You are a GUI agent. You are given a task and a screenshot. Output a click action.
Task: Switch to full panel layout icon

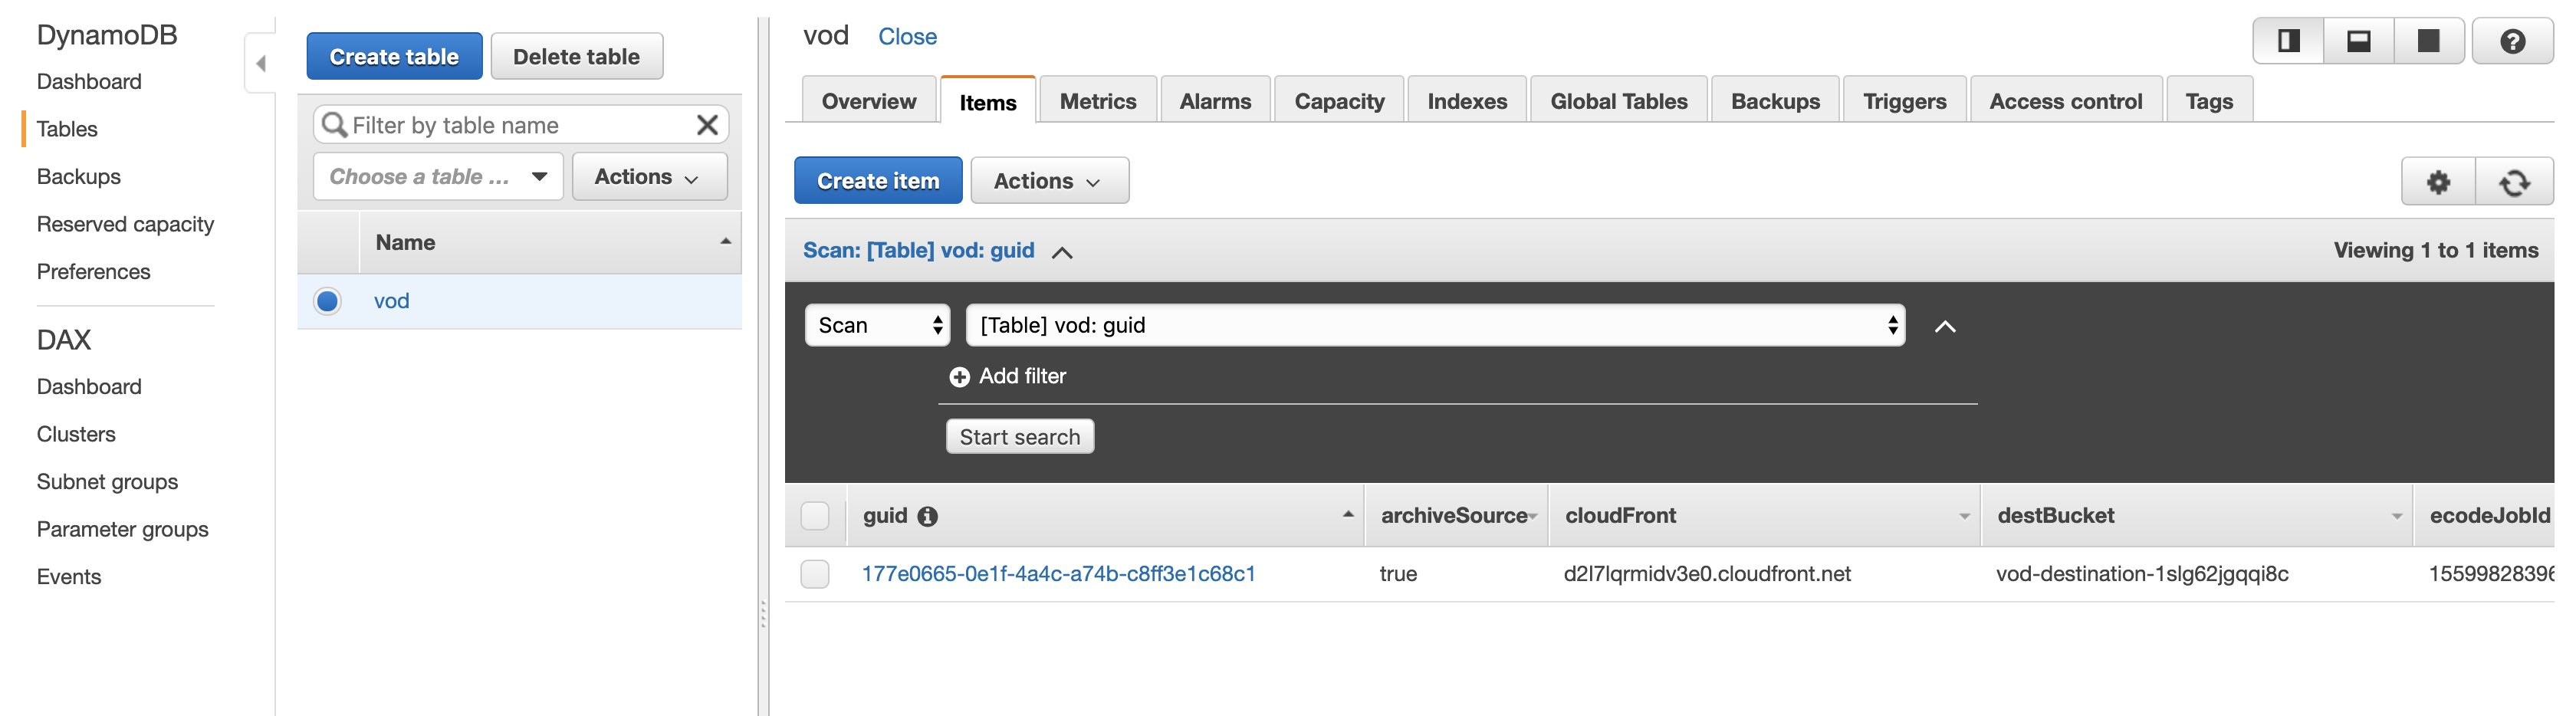pos(2428,41)
